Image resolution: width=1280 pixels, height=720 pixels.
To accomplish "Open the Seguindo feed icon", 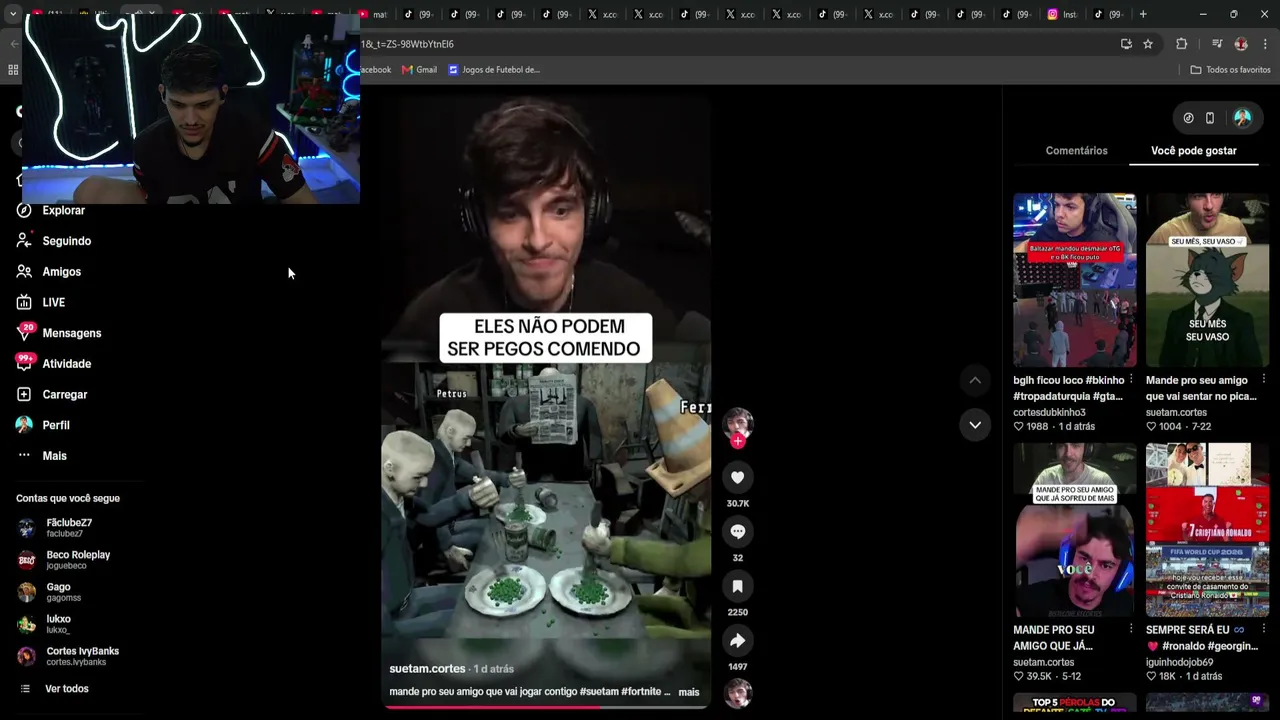I will click(x=24, y=241).
